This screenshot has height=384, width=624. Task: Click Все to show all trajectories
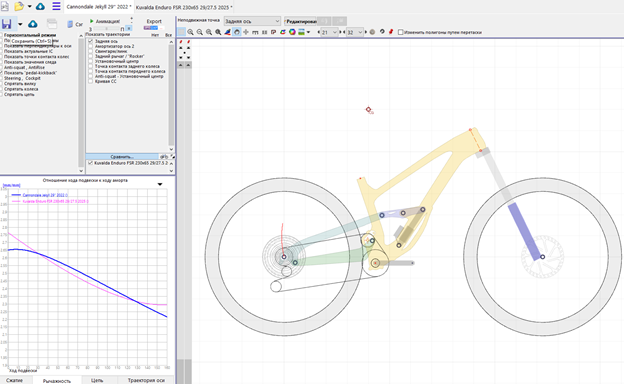(168, 35)
